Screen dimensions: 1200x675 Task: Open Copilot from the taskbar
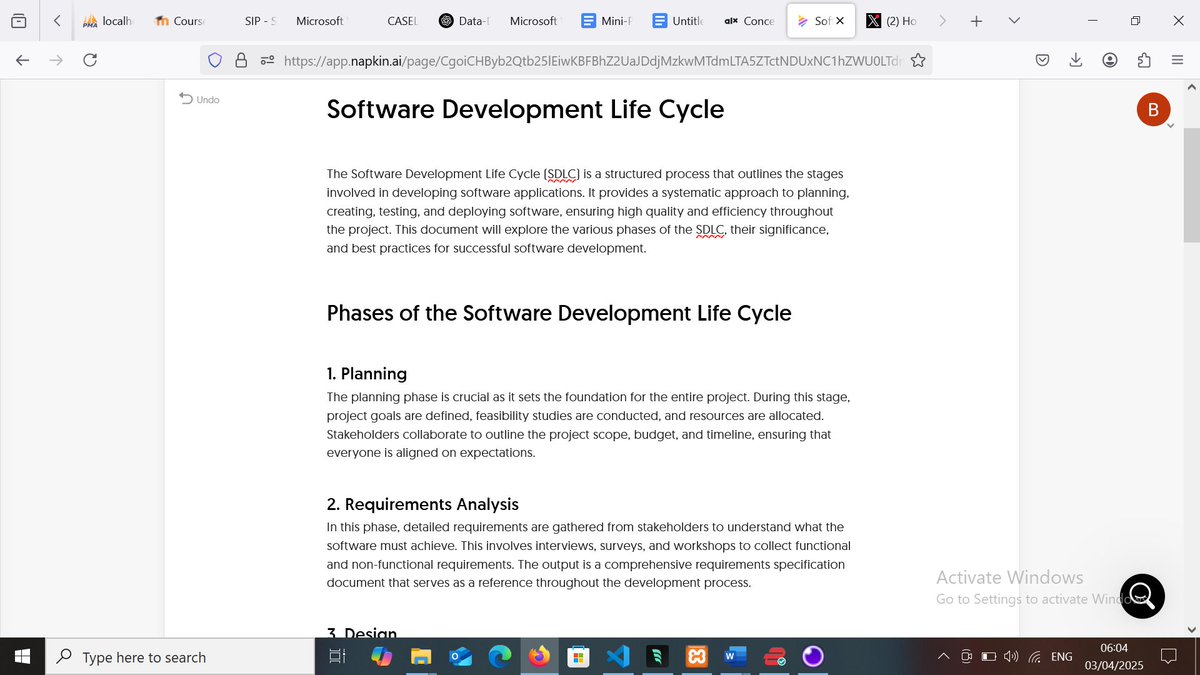(381, 657)
